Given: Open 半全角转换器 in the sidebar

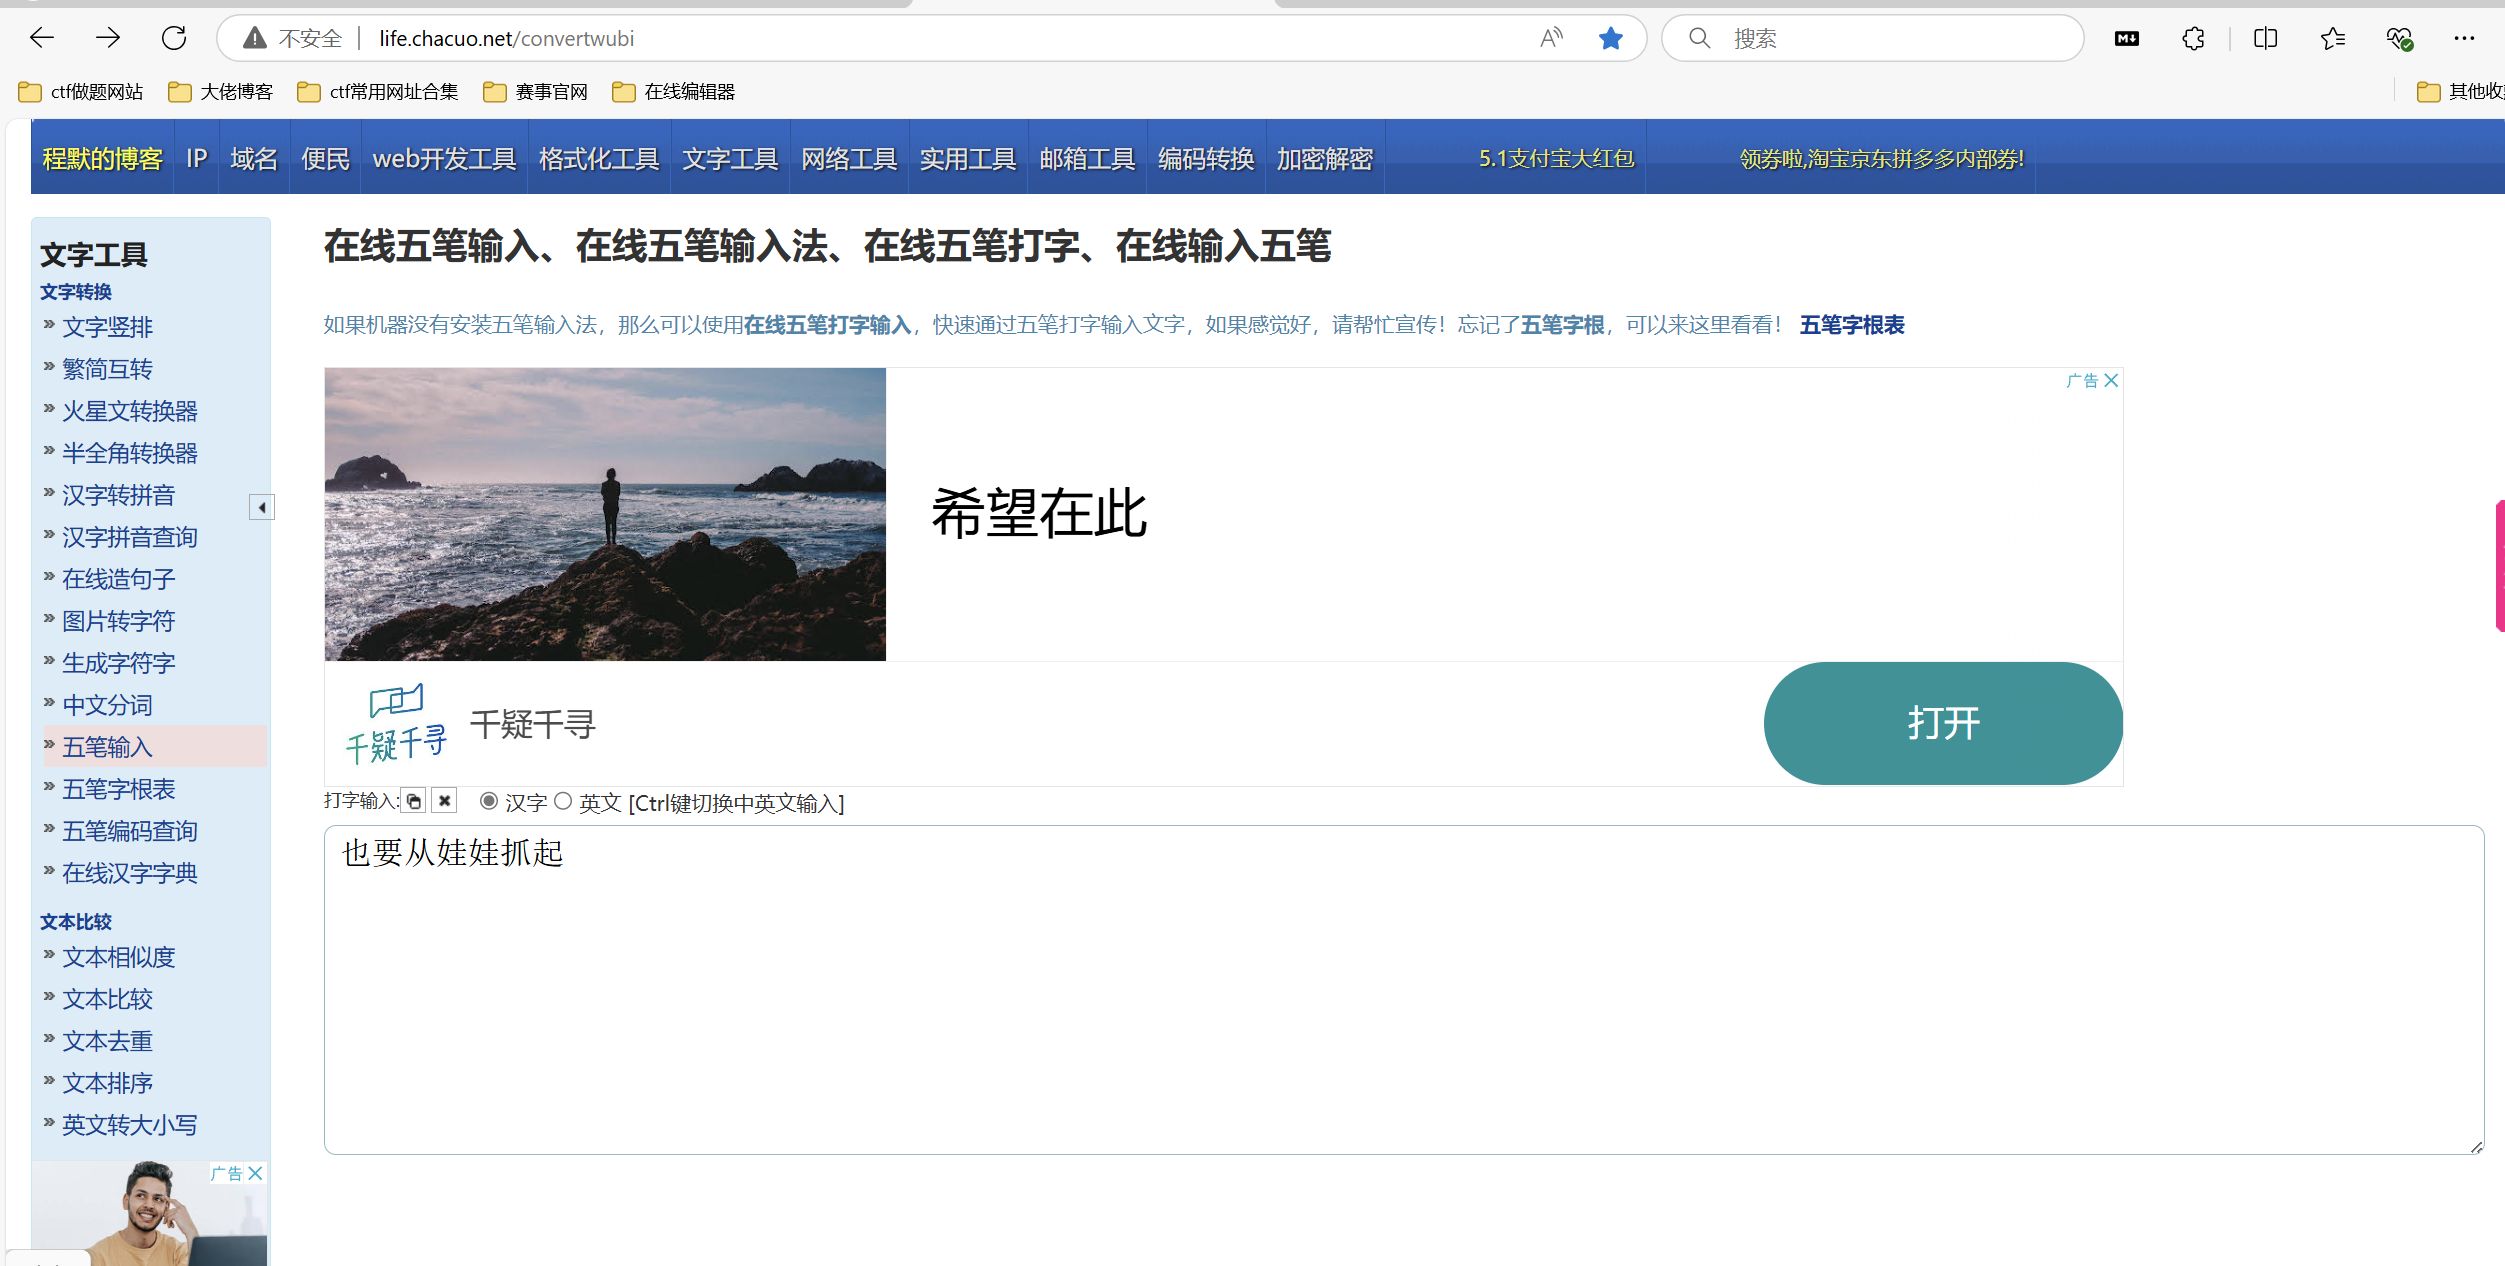Looking at the screenshot, I should pyautogui.click(x=130, y=453).
